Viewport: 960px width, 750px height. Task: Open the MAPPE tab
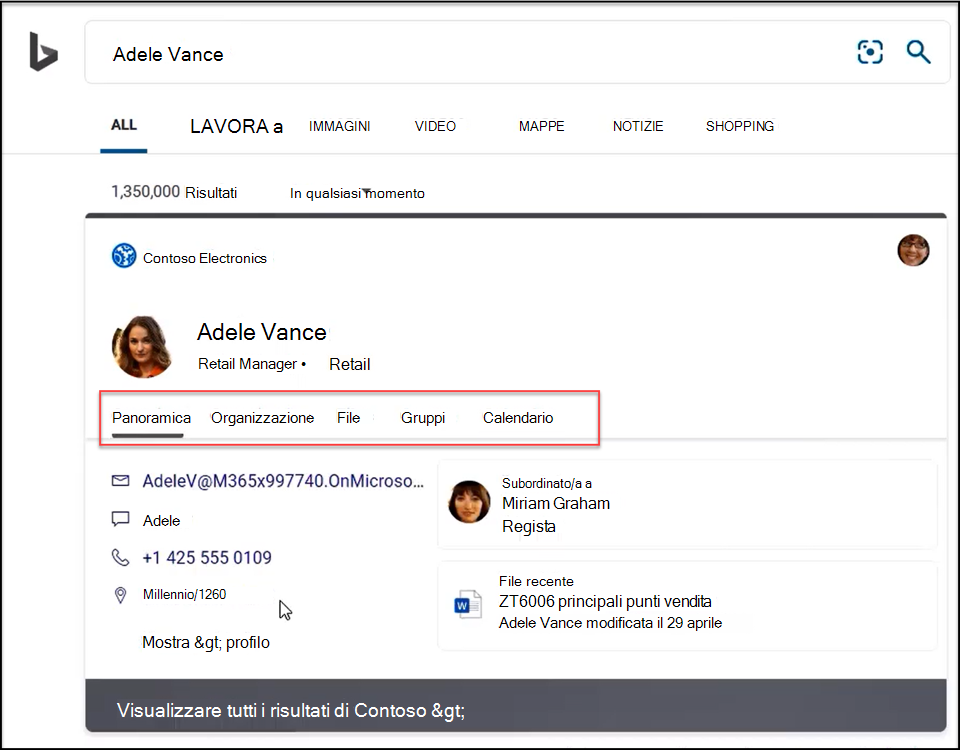click(542, 126)
